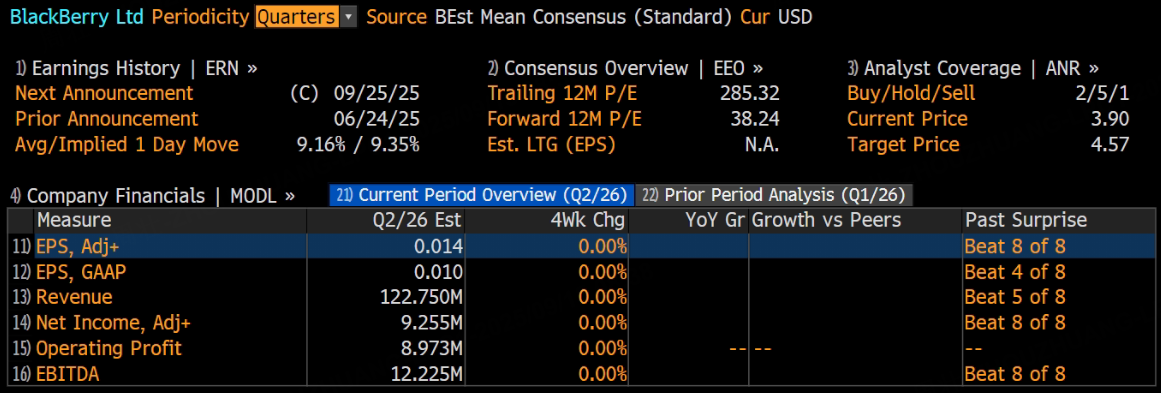Click Beat 5 of 8 for Revenue
The image size is (1161, 393).
click(x=1014, y=297)
